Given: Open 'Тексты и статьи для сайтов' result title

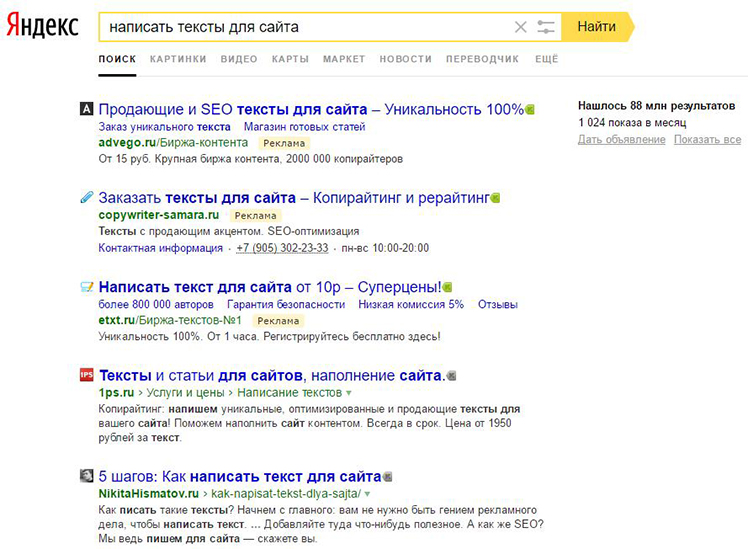Looking at the screenshot, I should pos(272,375).
